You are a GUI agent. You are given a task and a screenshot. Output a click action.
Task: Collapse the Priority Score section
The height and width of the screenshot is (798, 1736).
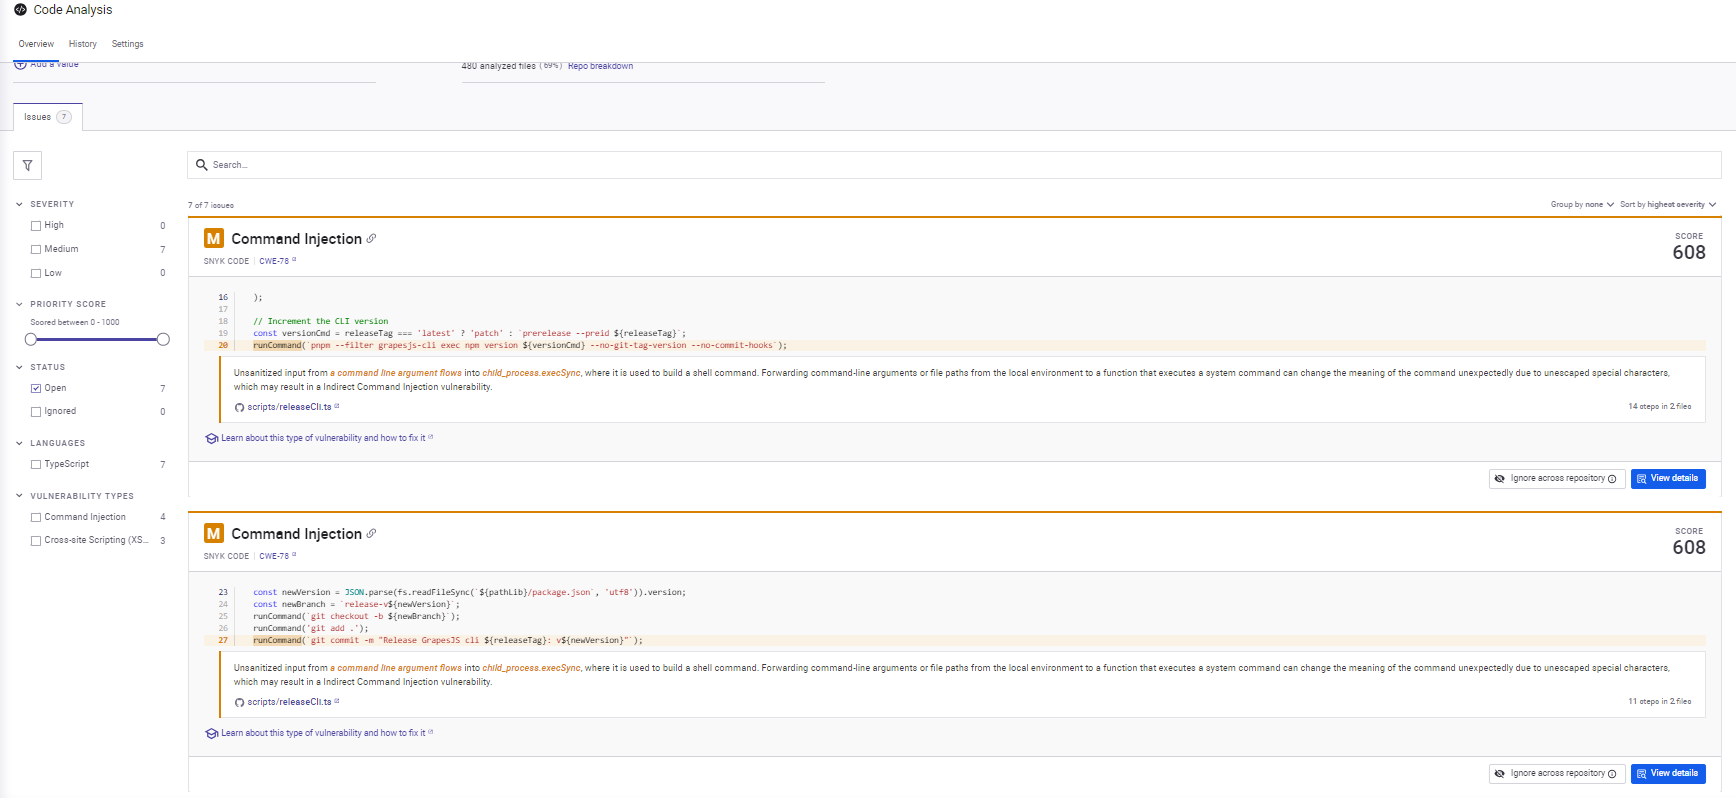19,304
